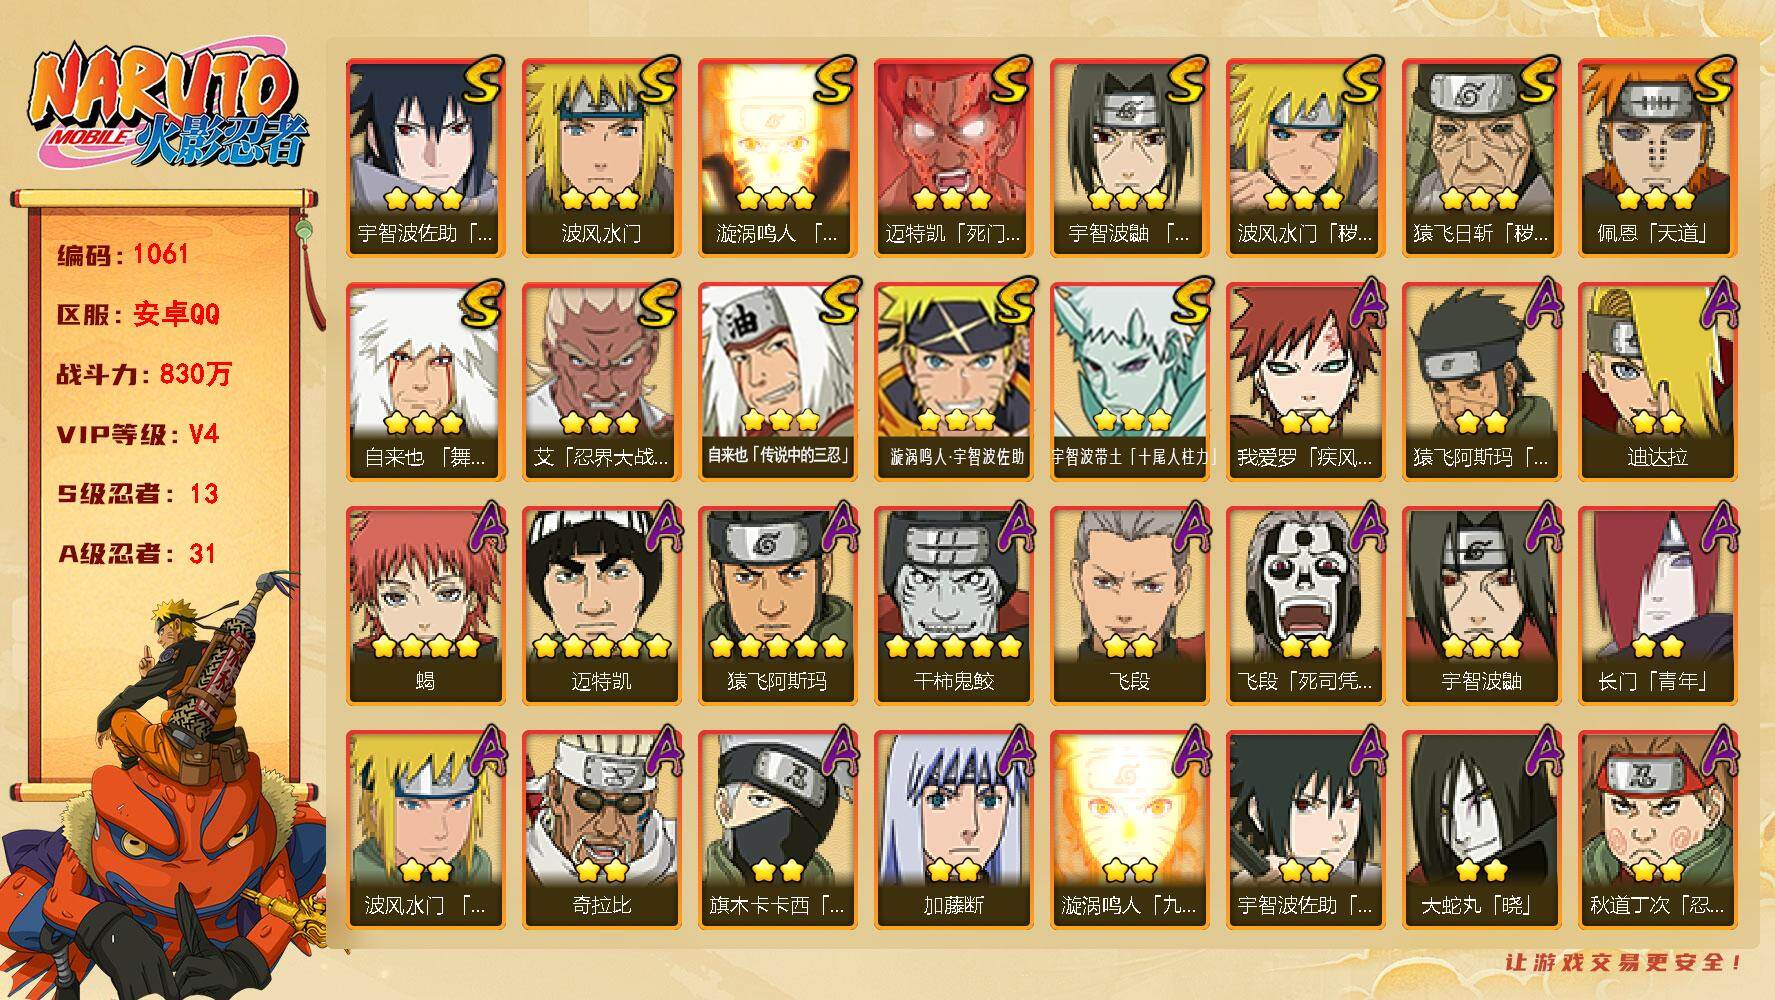Click the 奇拉比 character card
Image resolution: width=1775 pixels, height=1000 pixels.
point(601,830)
